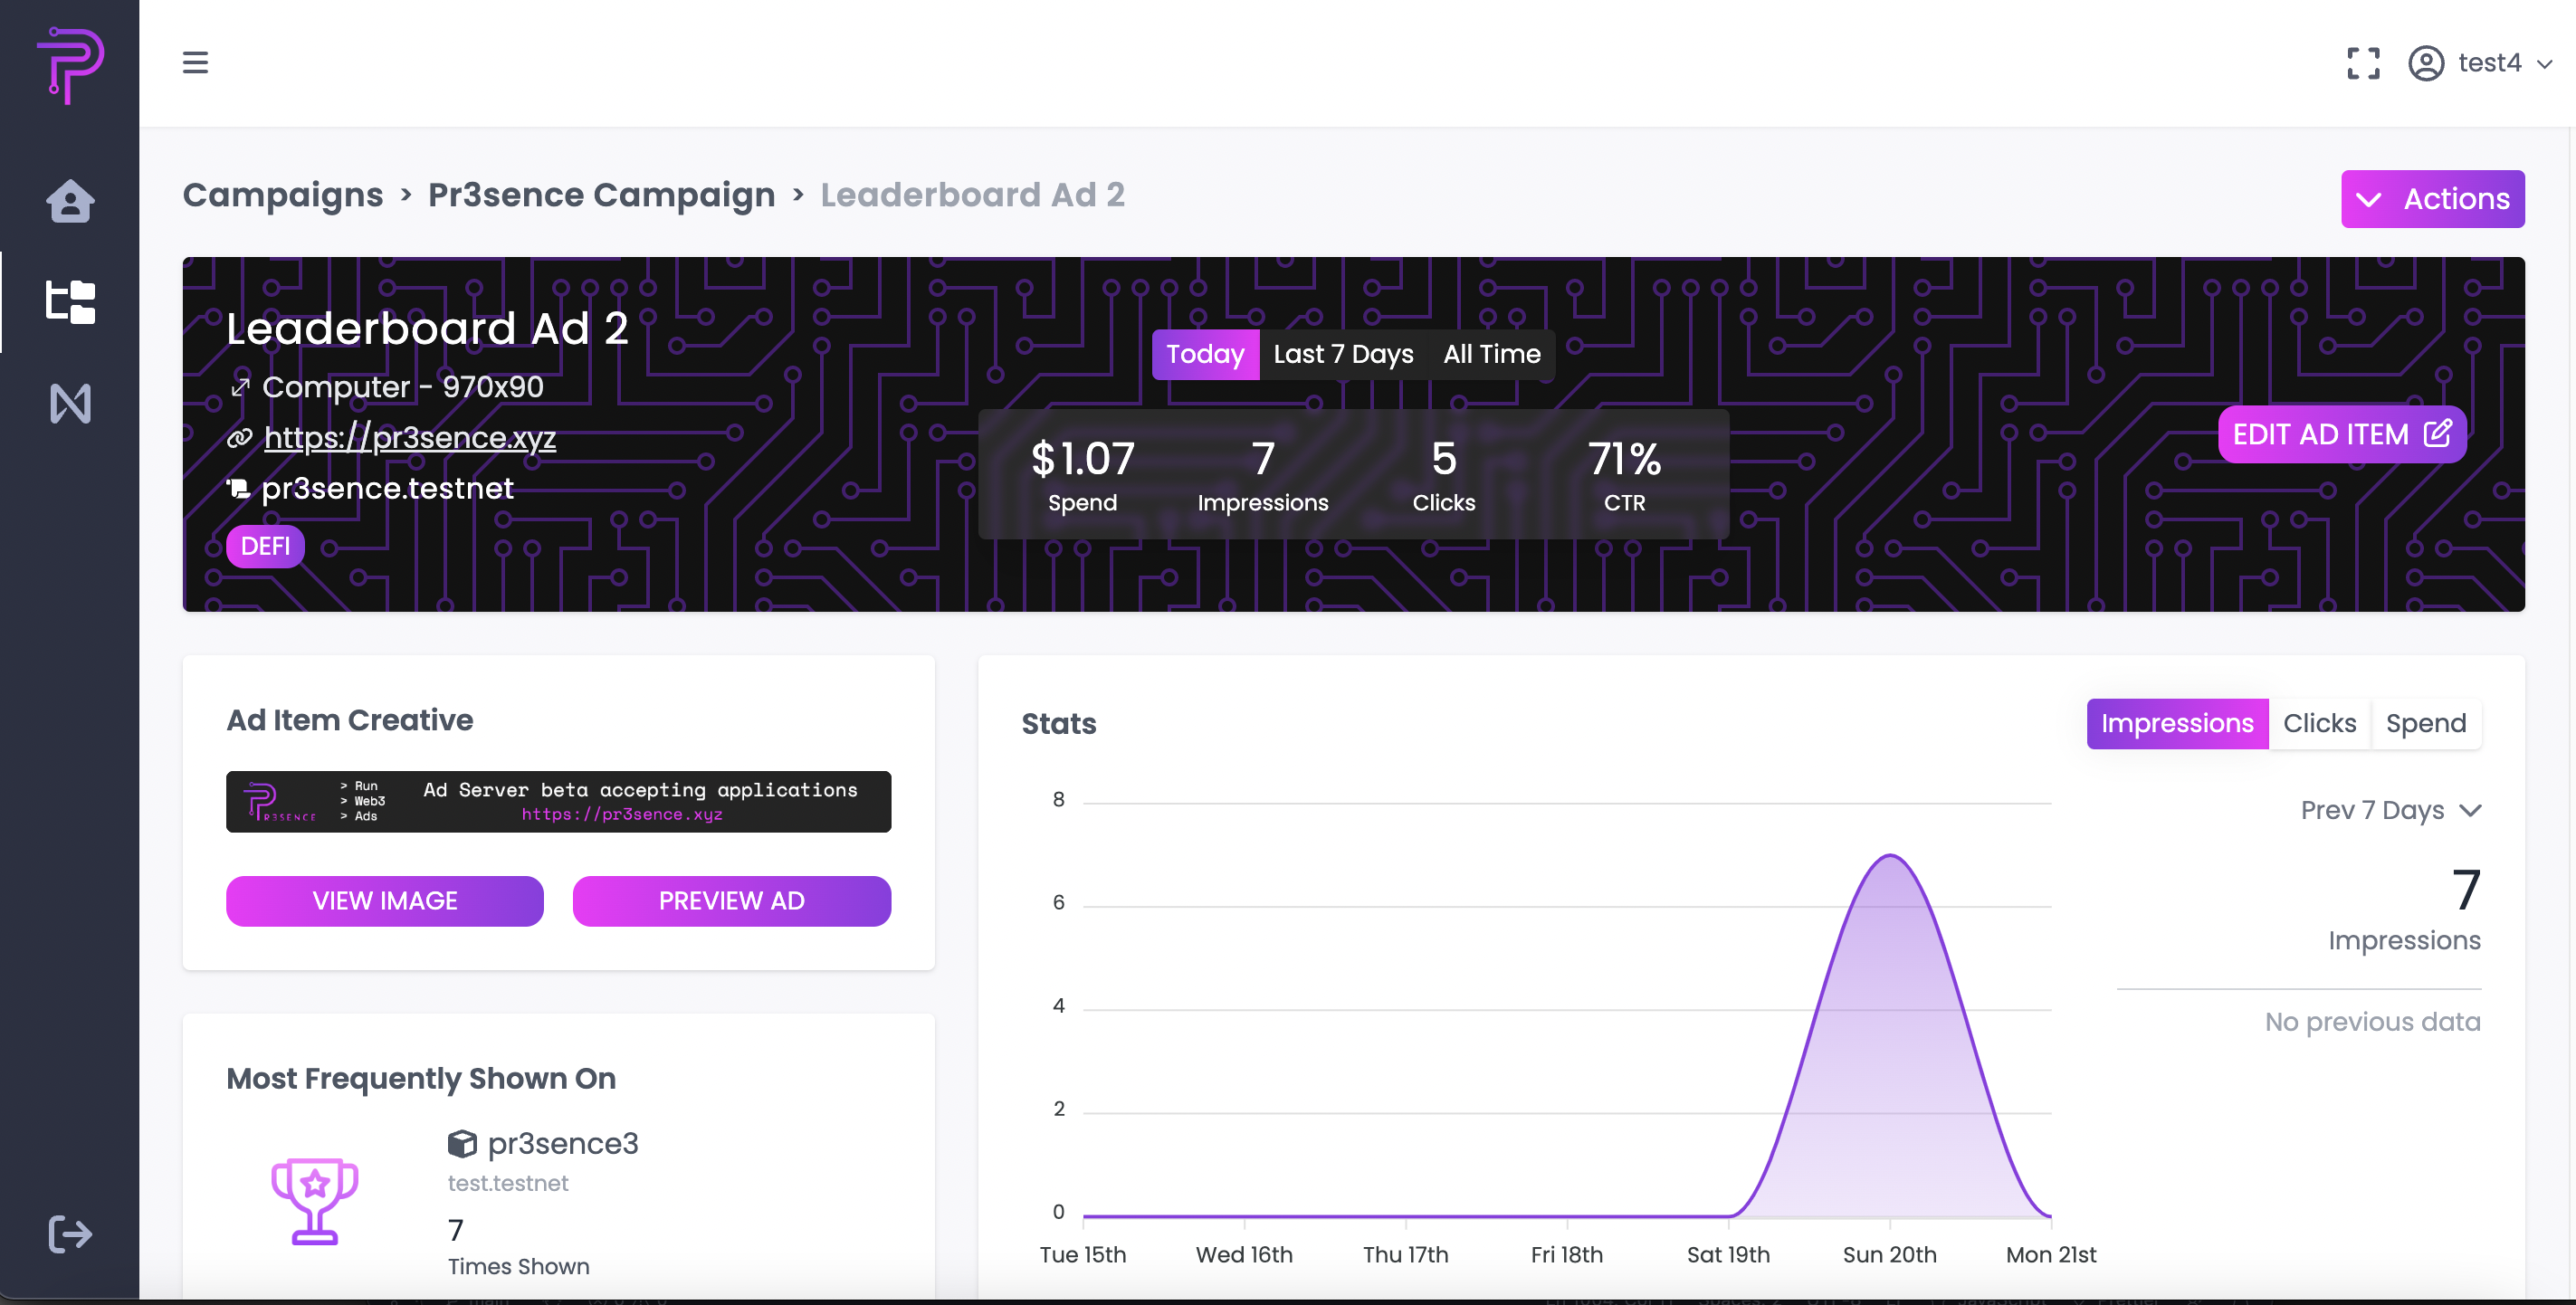This screenshot has width=2576, height=1305.
Task: Enter fullscreen mode via corner-brackets icon
Action: pos(2363,63)
